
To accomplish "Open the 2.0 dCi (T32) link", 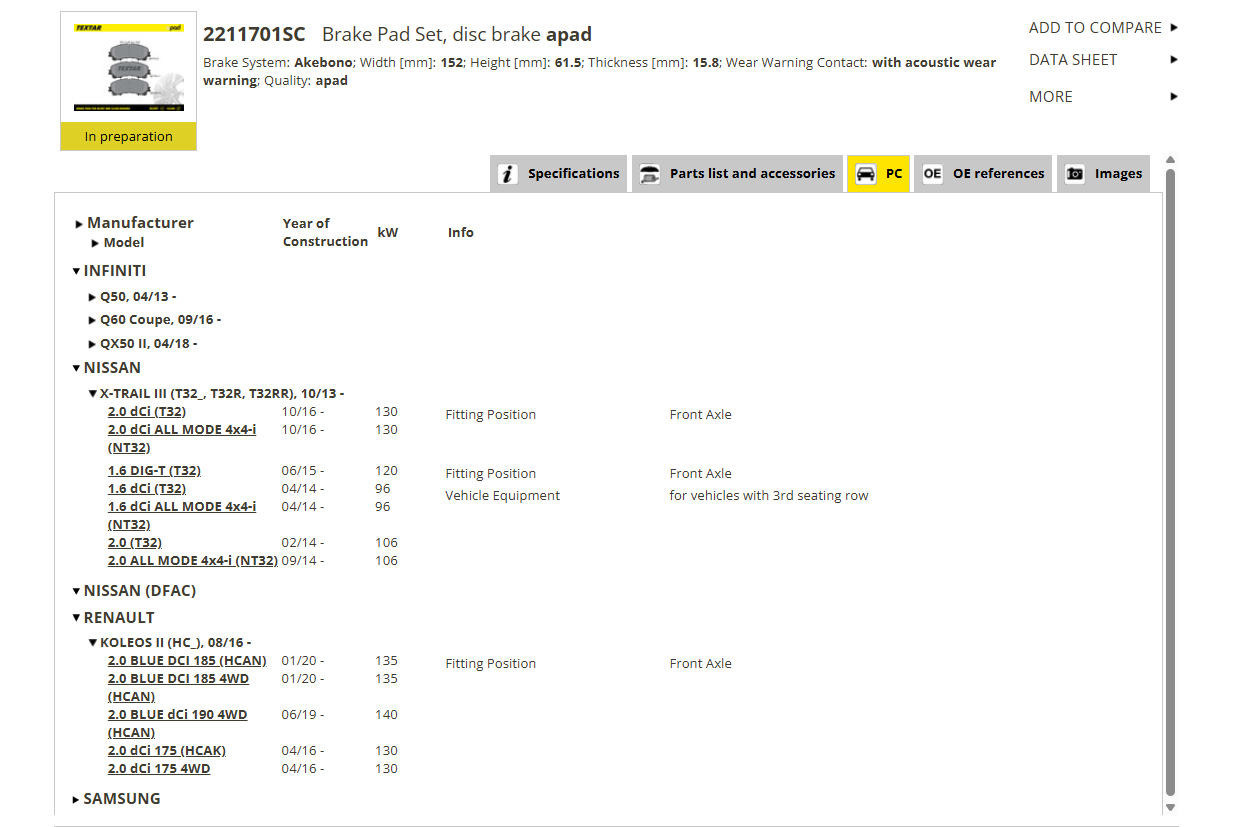I will [147, 412].
